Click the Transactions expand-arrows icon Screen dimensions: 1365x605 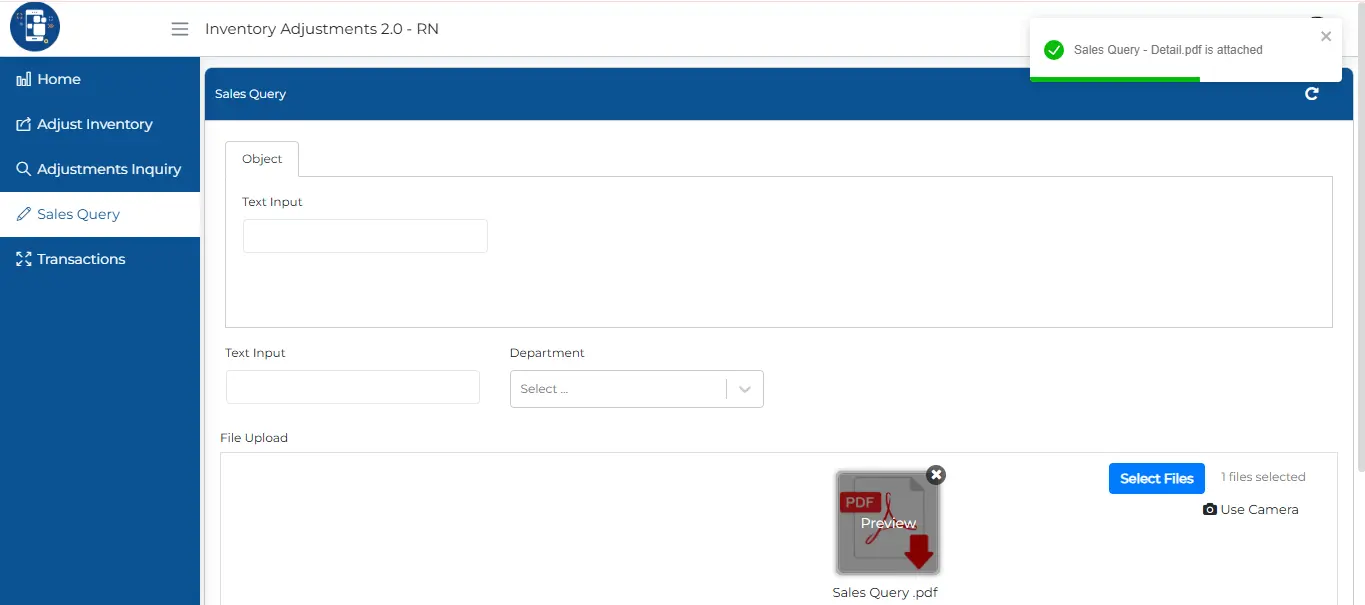(x=24, y=259)
